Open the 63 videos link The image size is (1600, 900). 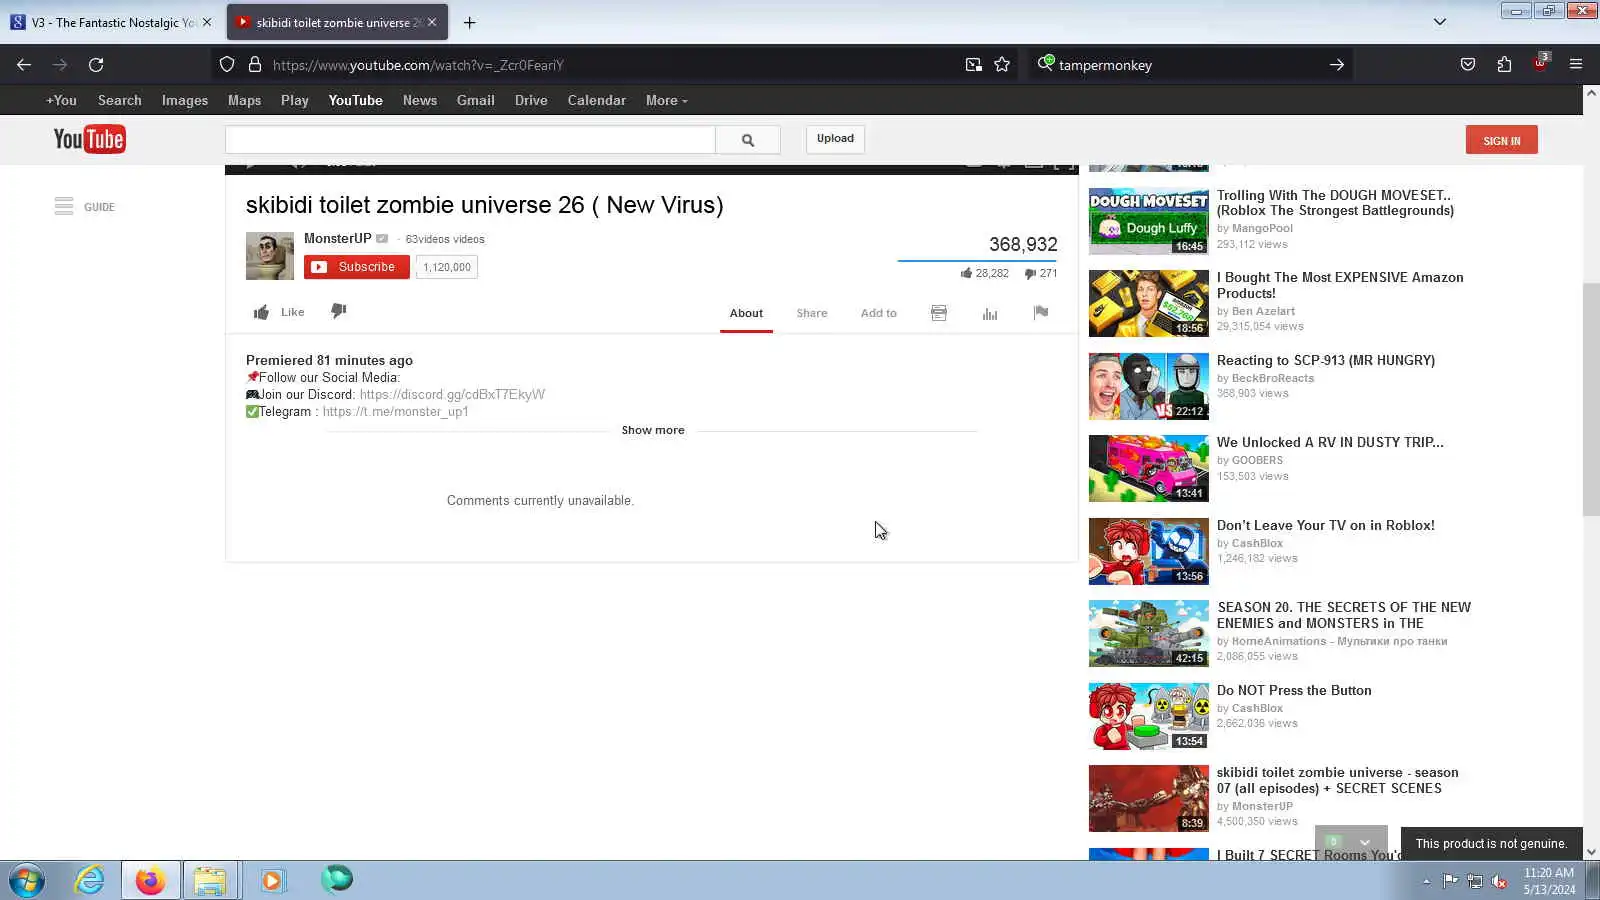tap(445, 239)
